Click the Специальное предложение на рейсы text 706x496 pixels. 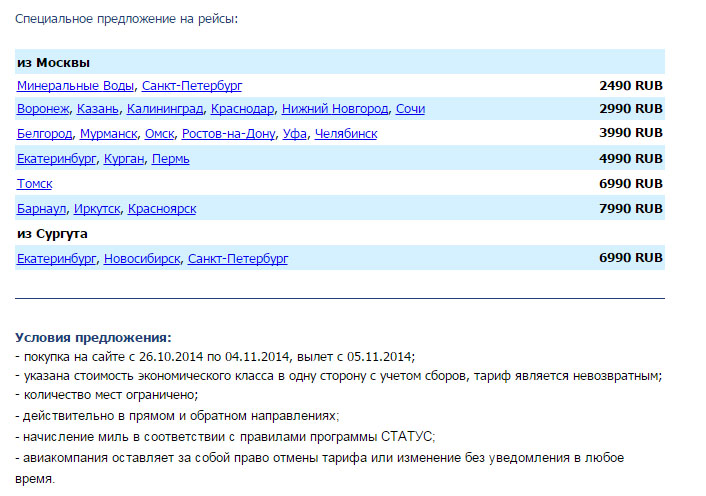tap(127, 19)
